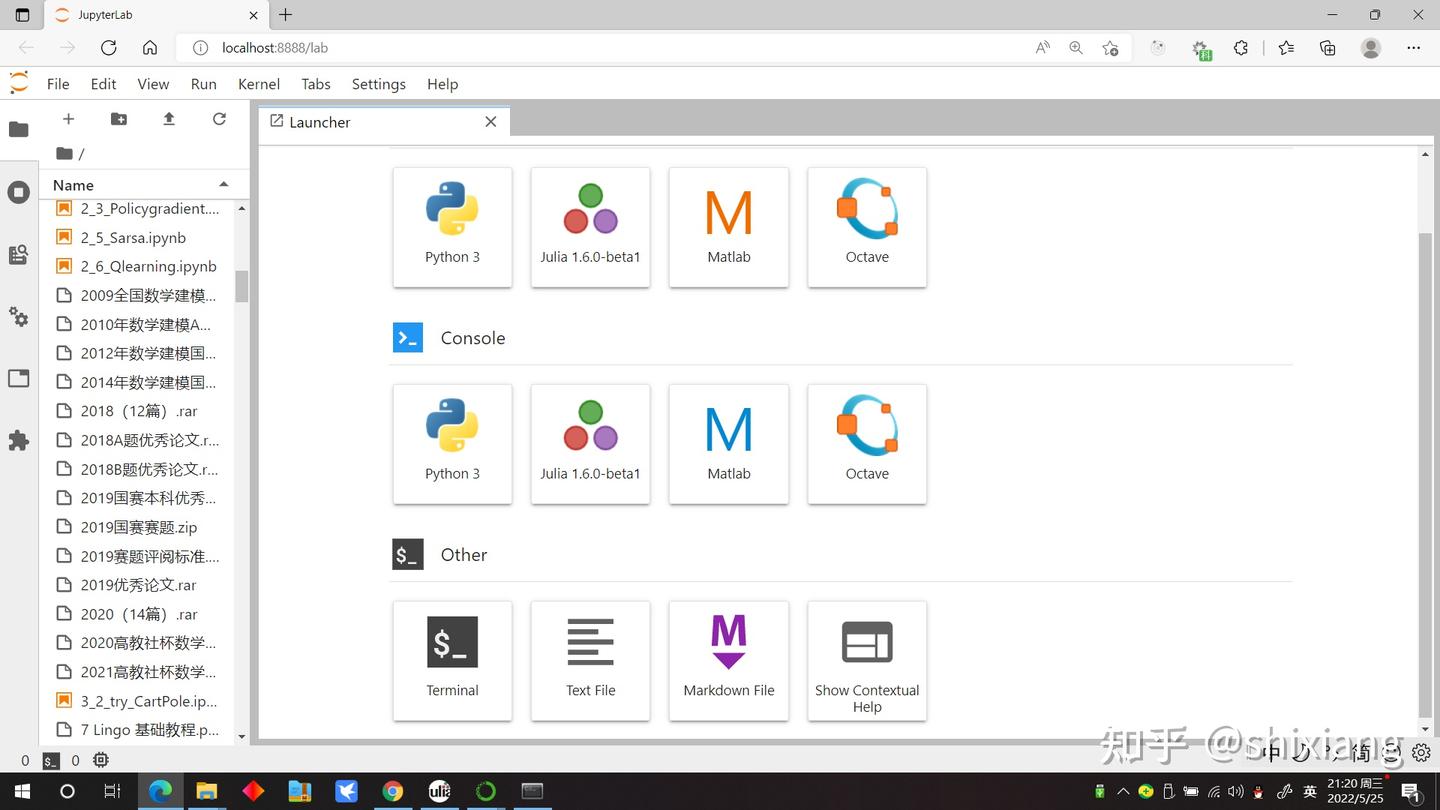Go to root folder via breadcrumb icon
The image size is (1440, 810).
tap(65, 153)
